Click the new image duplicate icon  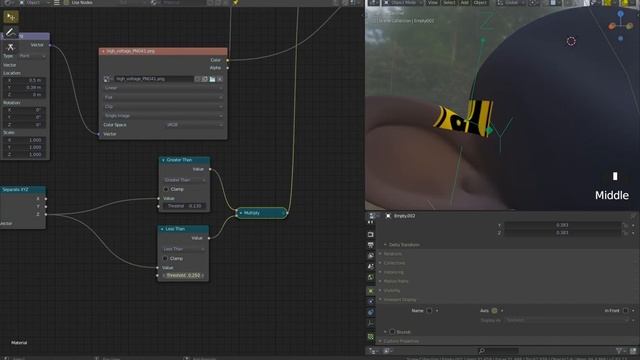[205, 79]
